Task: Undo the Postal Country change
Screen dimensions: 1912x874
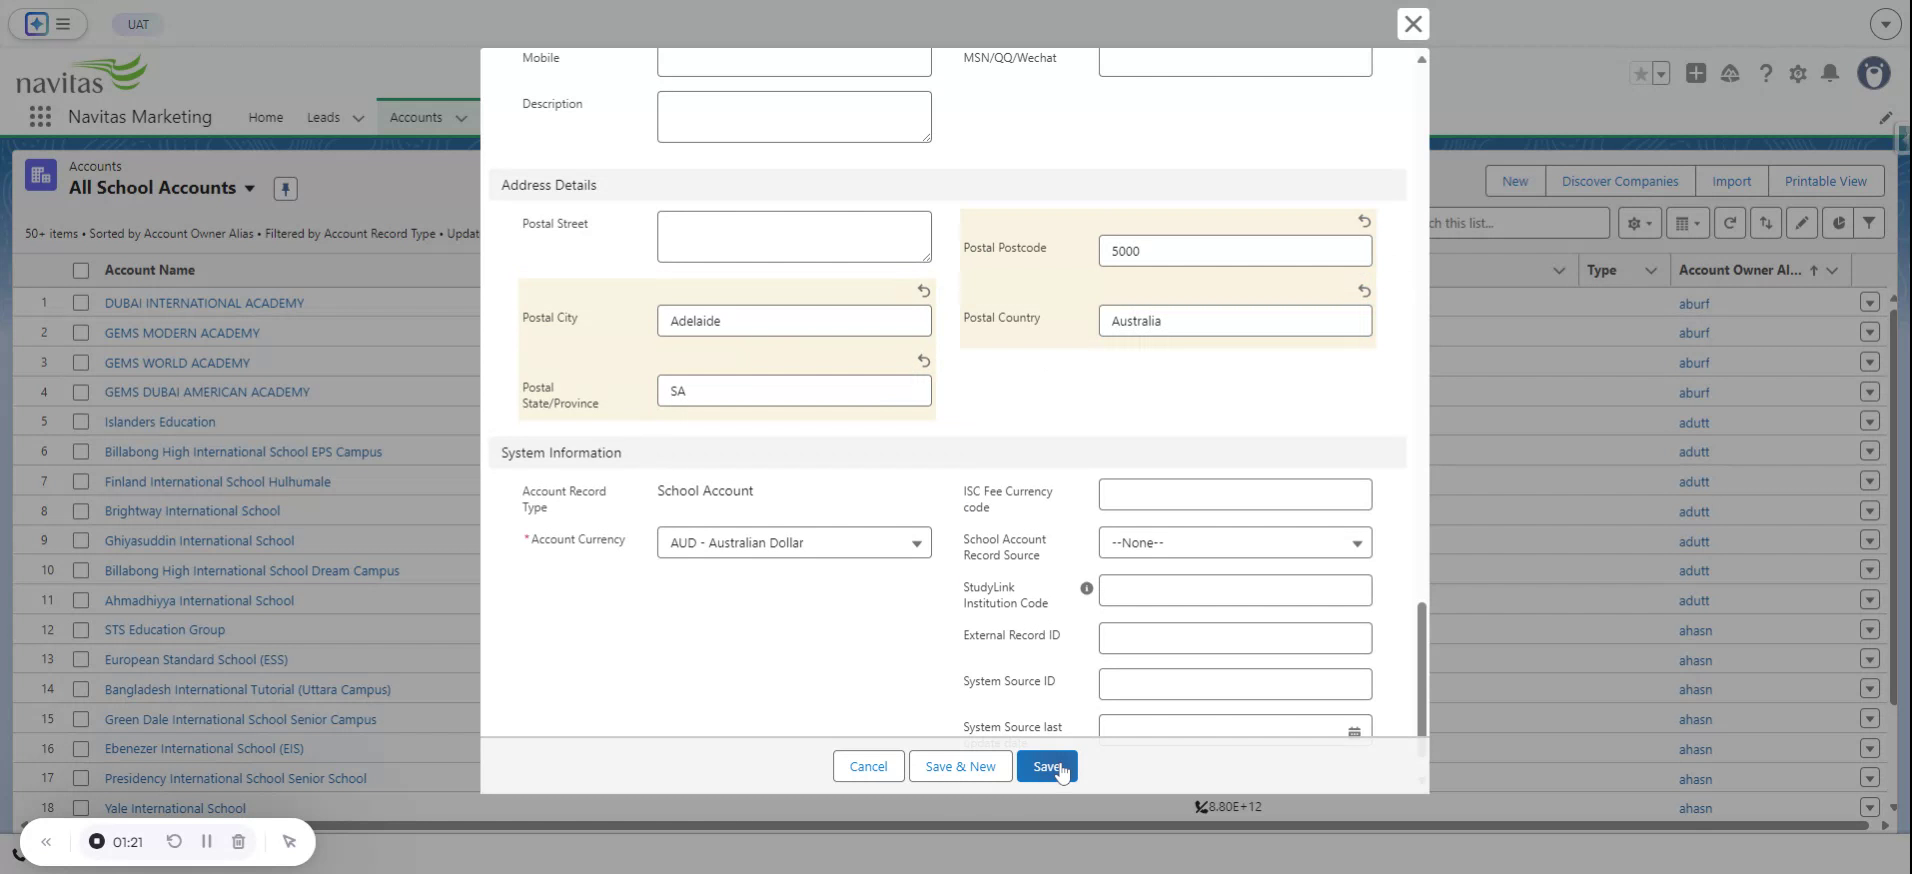Action: [1364, 291]
